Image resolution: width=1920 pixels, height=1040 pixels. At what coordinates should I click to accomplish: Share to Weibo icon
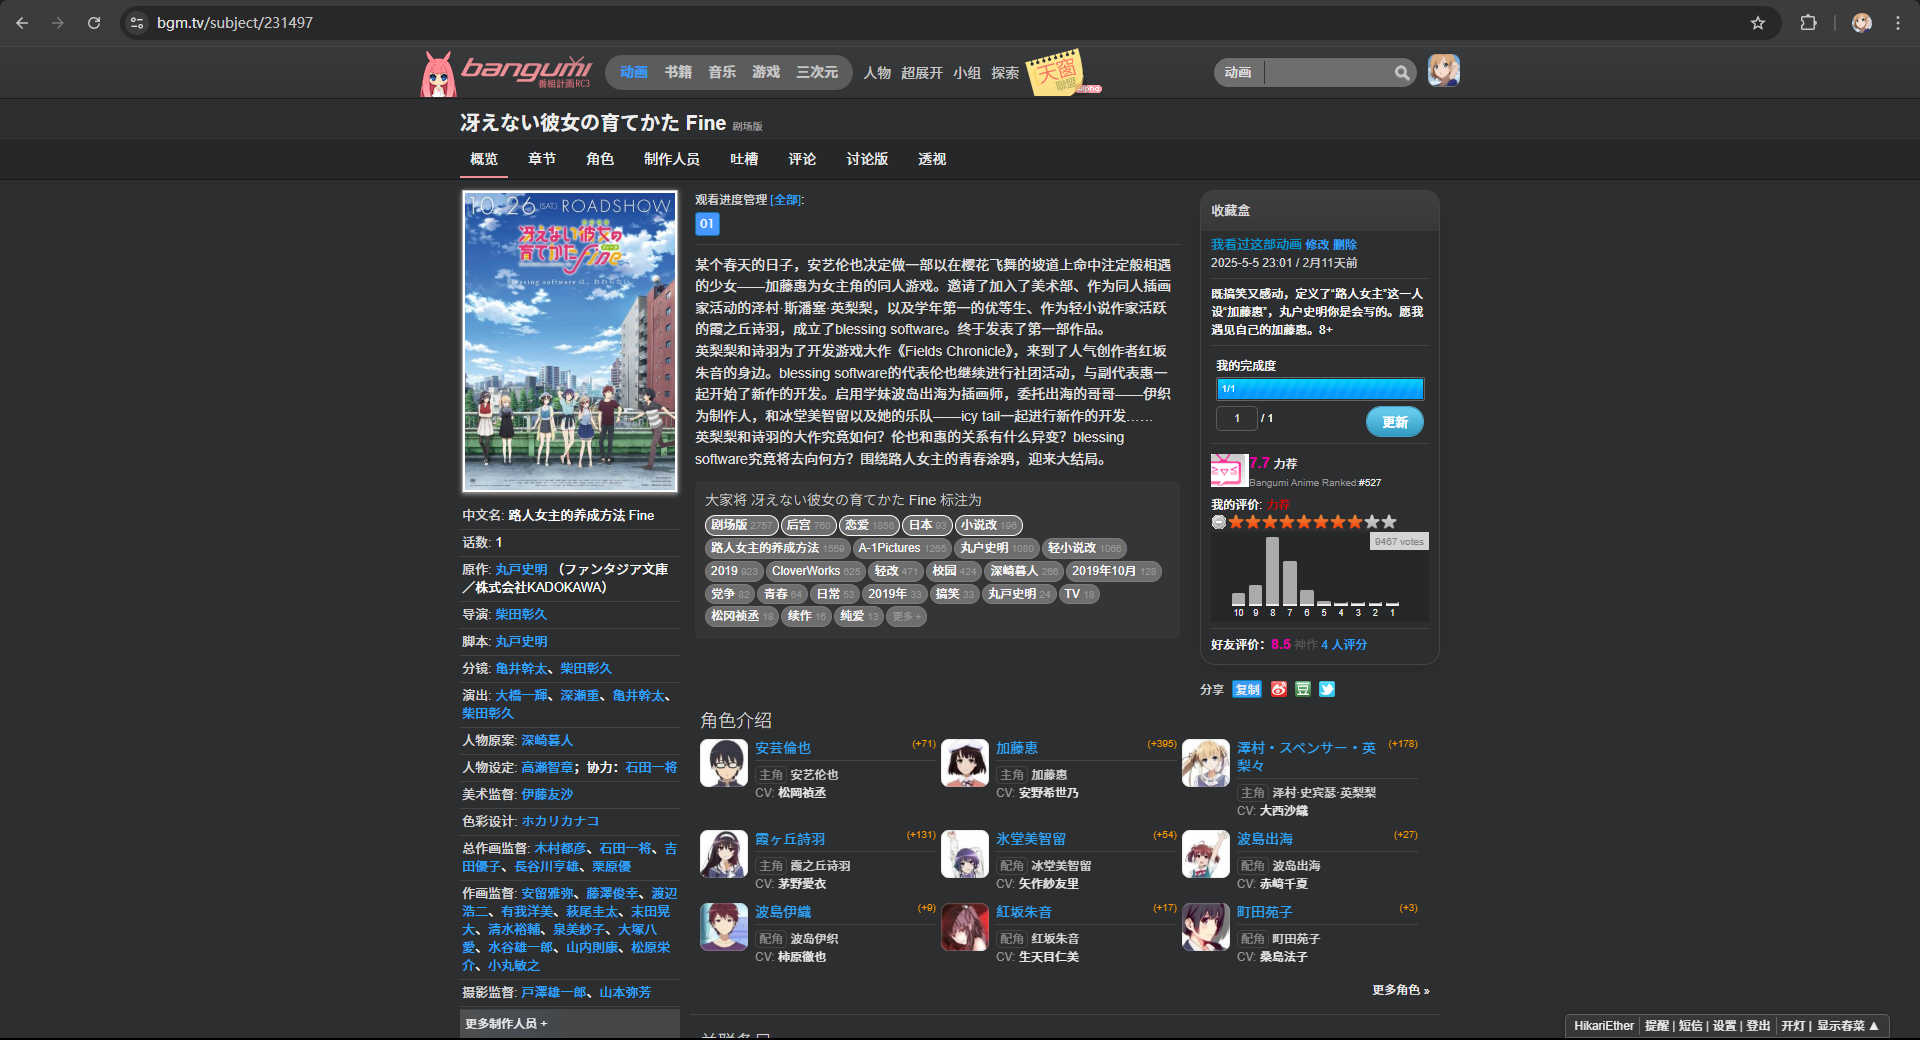pyautogui.click(x=1279, y=689)
